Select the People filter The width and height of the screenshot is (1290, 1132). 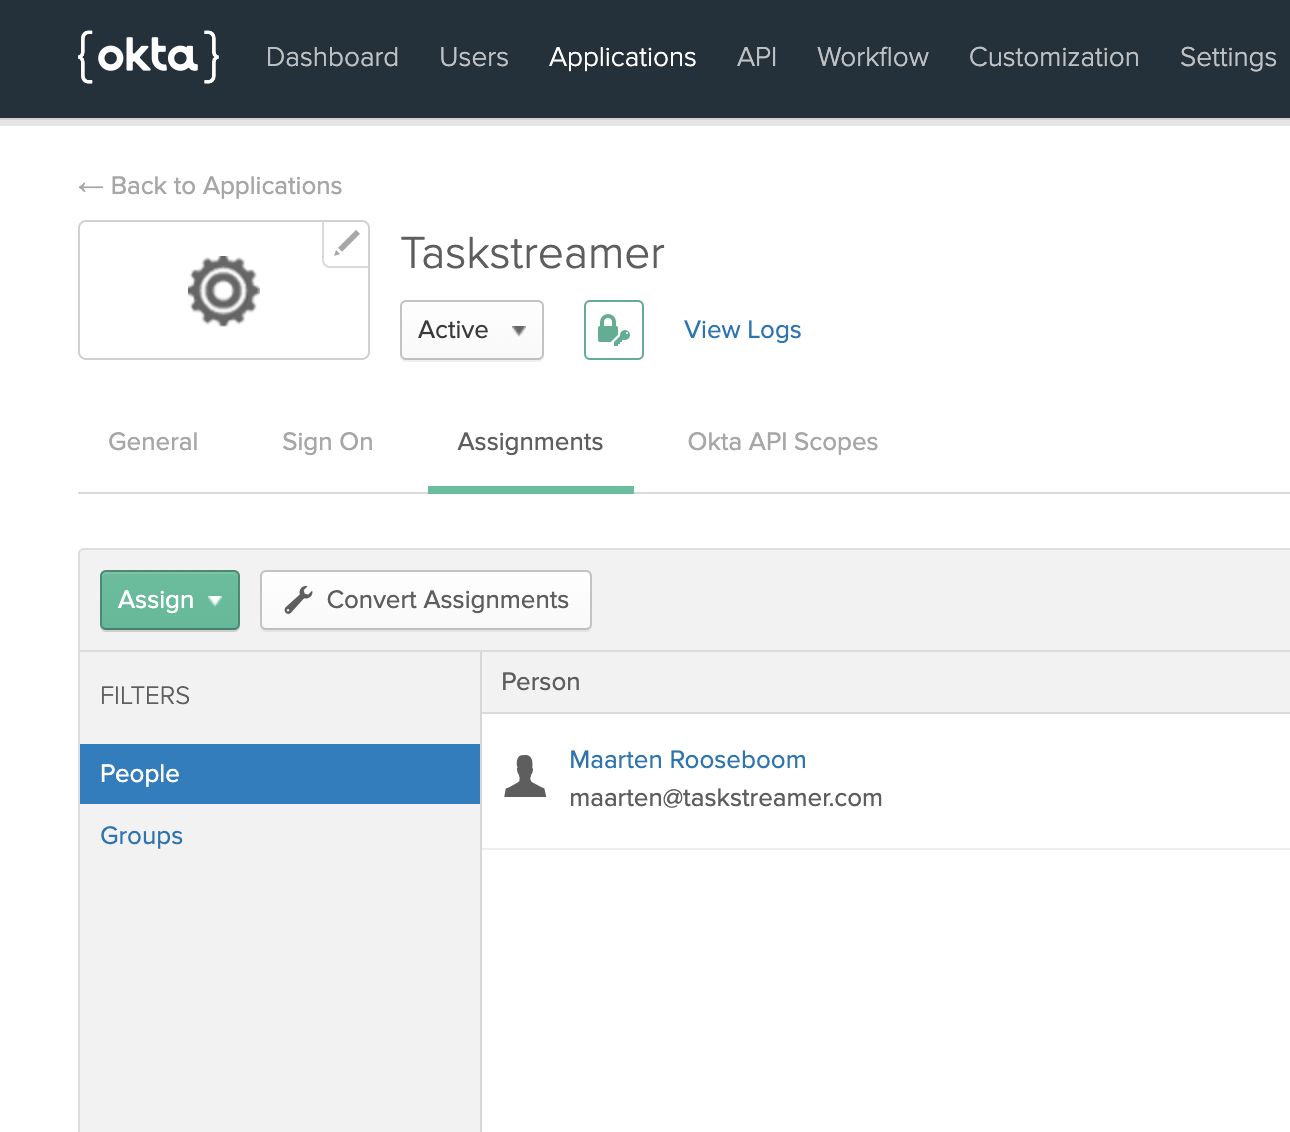(280, 774)
